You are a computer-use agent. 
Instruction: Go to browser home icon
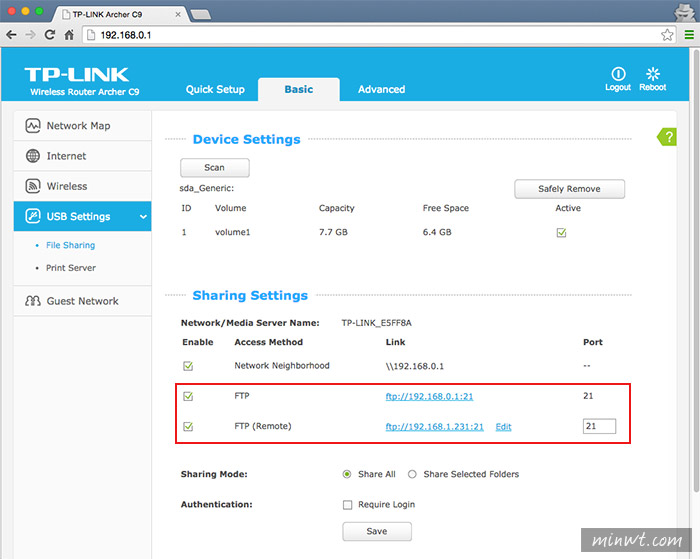coord(69,34)
